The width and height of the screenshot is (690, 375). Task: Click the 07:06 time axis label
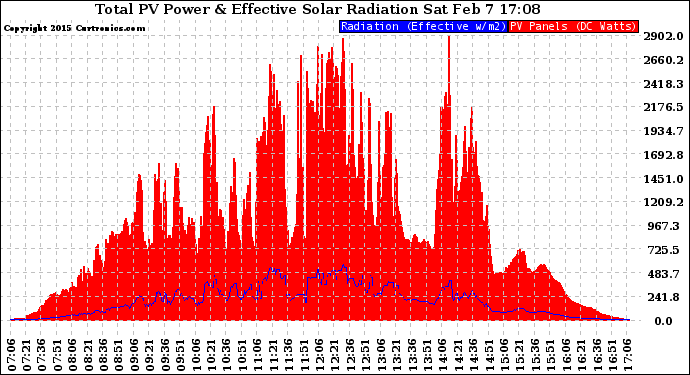[x=11, y=354]
